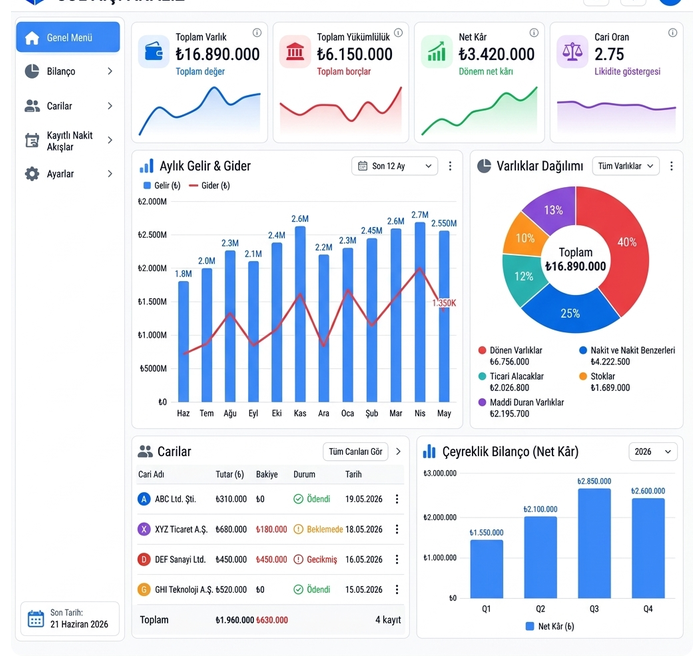Viewport: 694px width, 658px height.
Task: Click the calendar icon in Son Tarih box
Action: [x=36, y=619]
